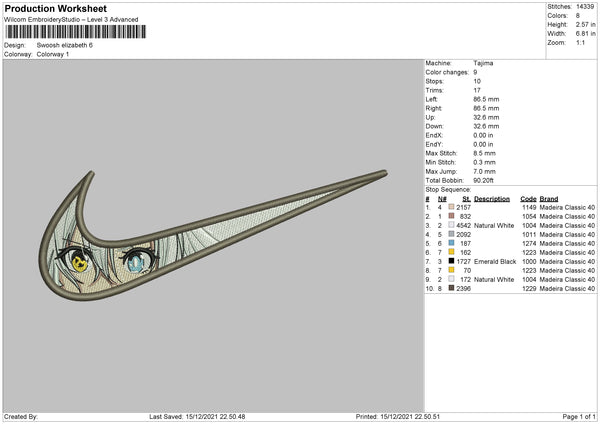This screenshot has width=600, height=424.
Task: Click the 'Color changes:' label
Action: [447, 72]
